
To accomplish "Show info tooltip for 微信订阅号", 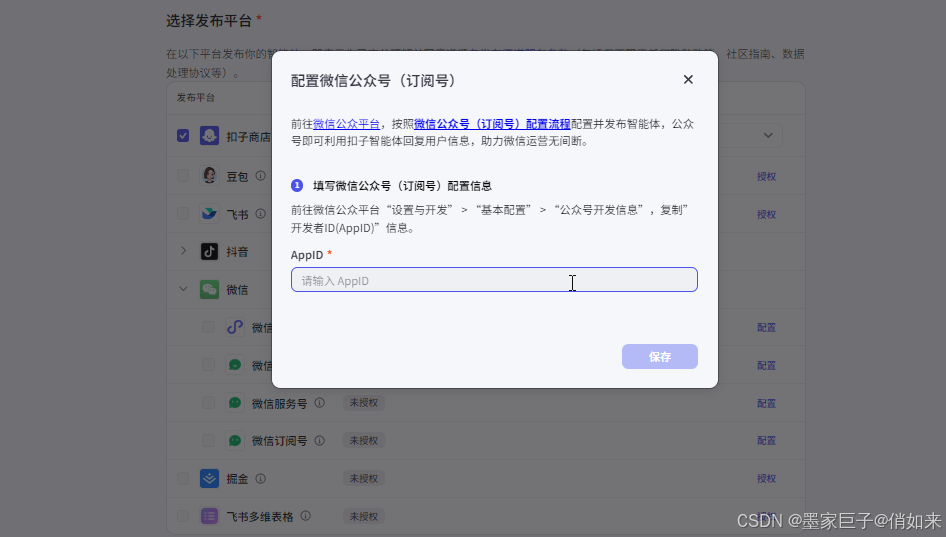I will click(x=320, y=440).
